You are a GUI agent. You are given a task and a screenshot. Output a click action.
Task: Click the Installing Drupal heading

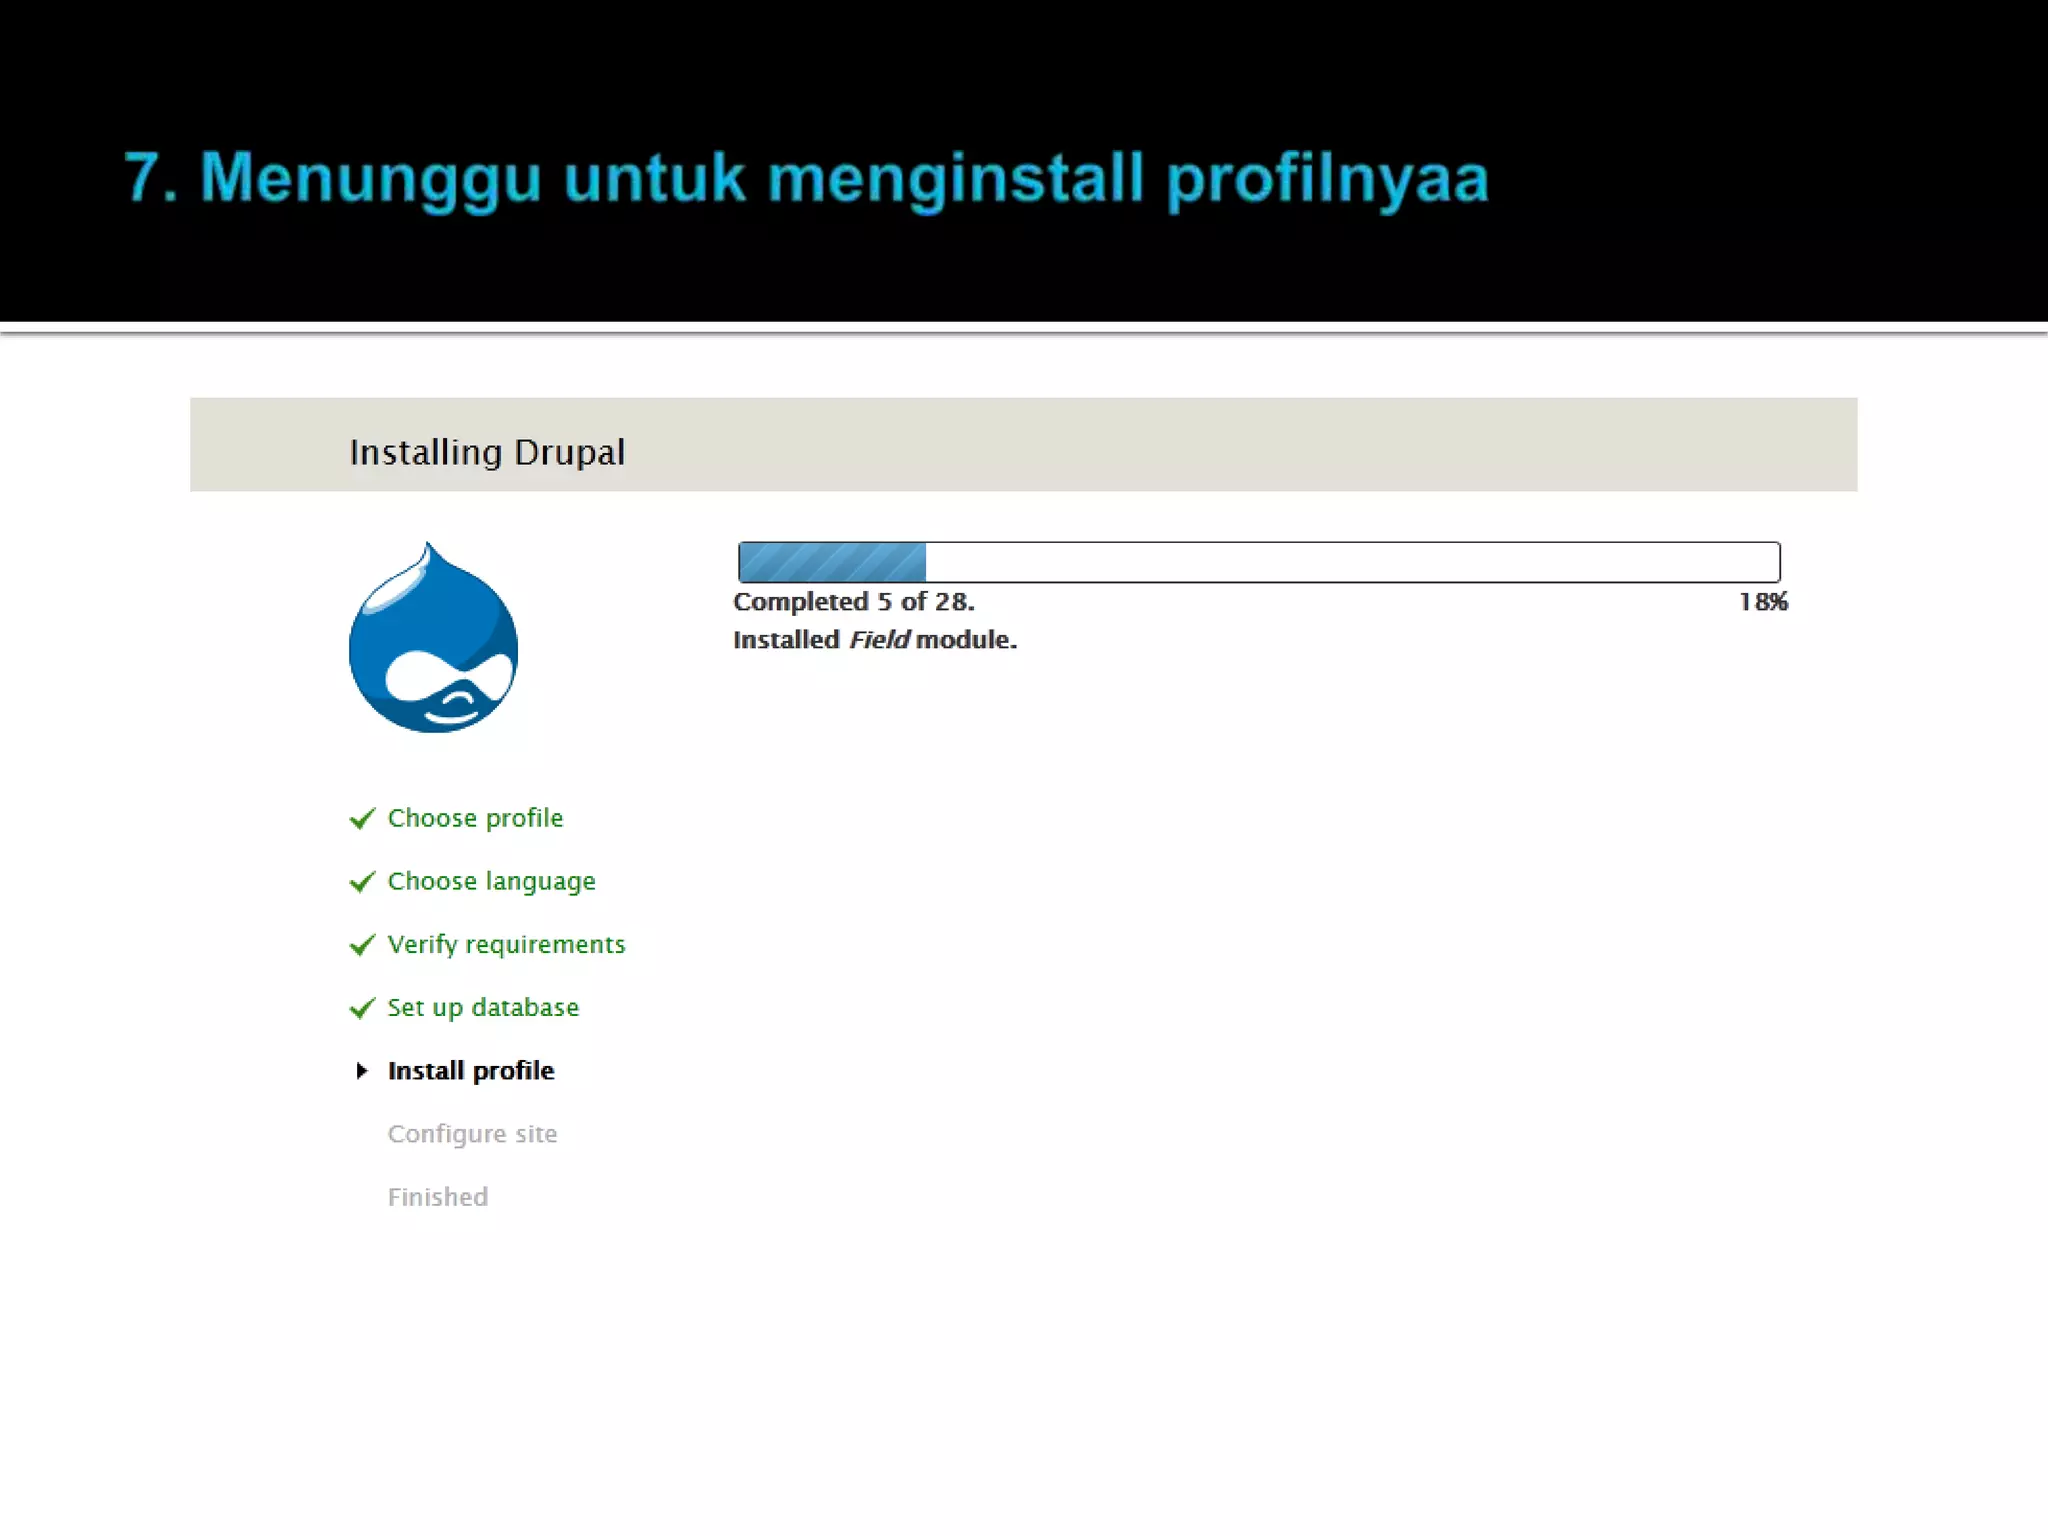(x=487, y=452)
